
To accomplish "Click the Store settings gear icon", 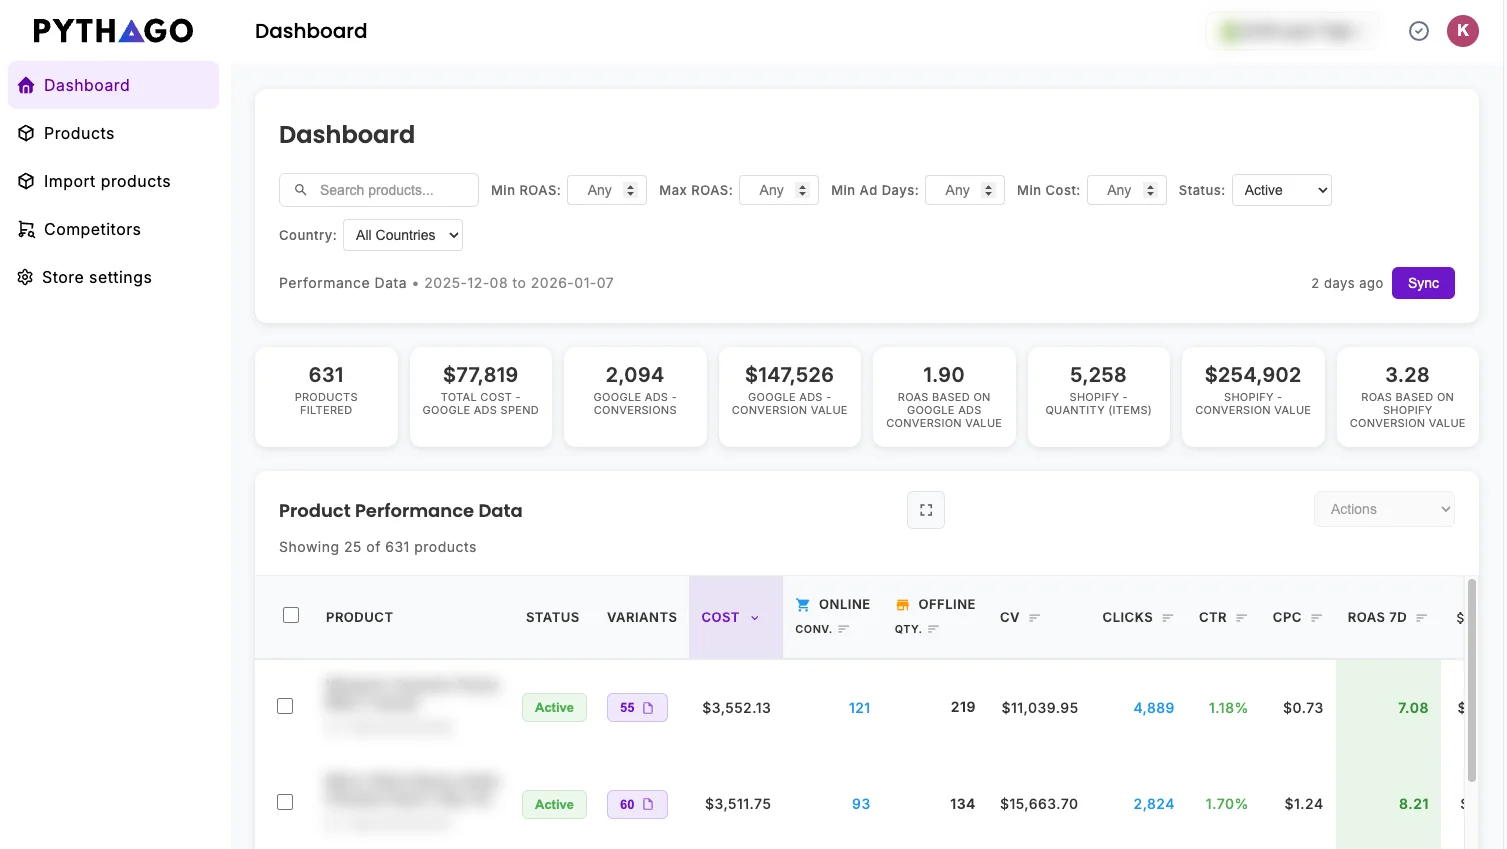I will [x=25, y=277].
